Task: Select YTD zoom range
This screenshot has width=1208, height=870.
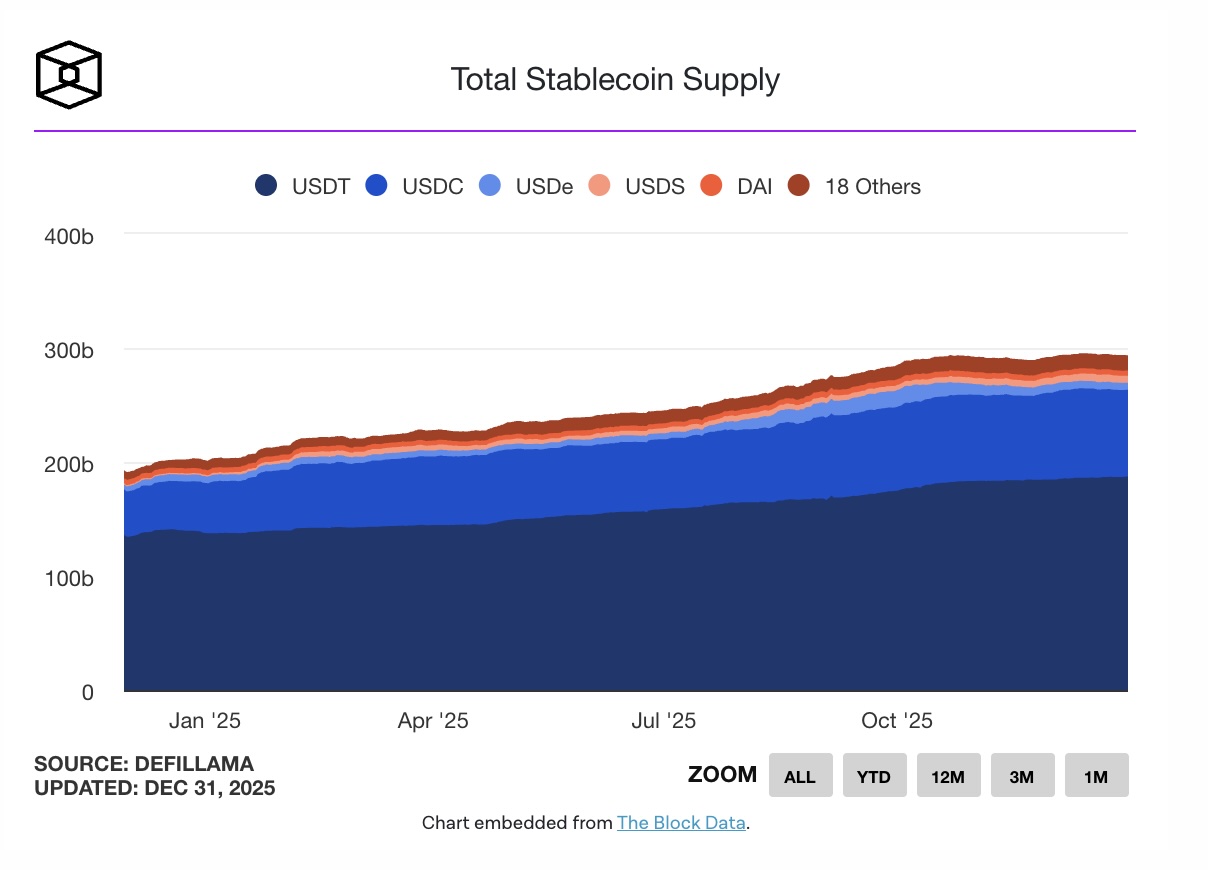Action: 874,776
